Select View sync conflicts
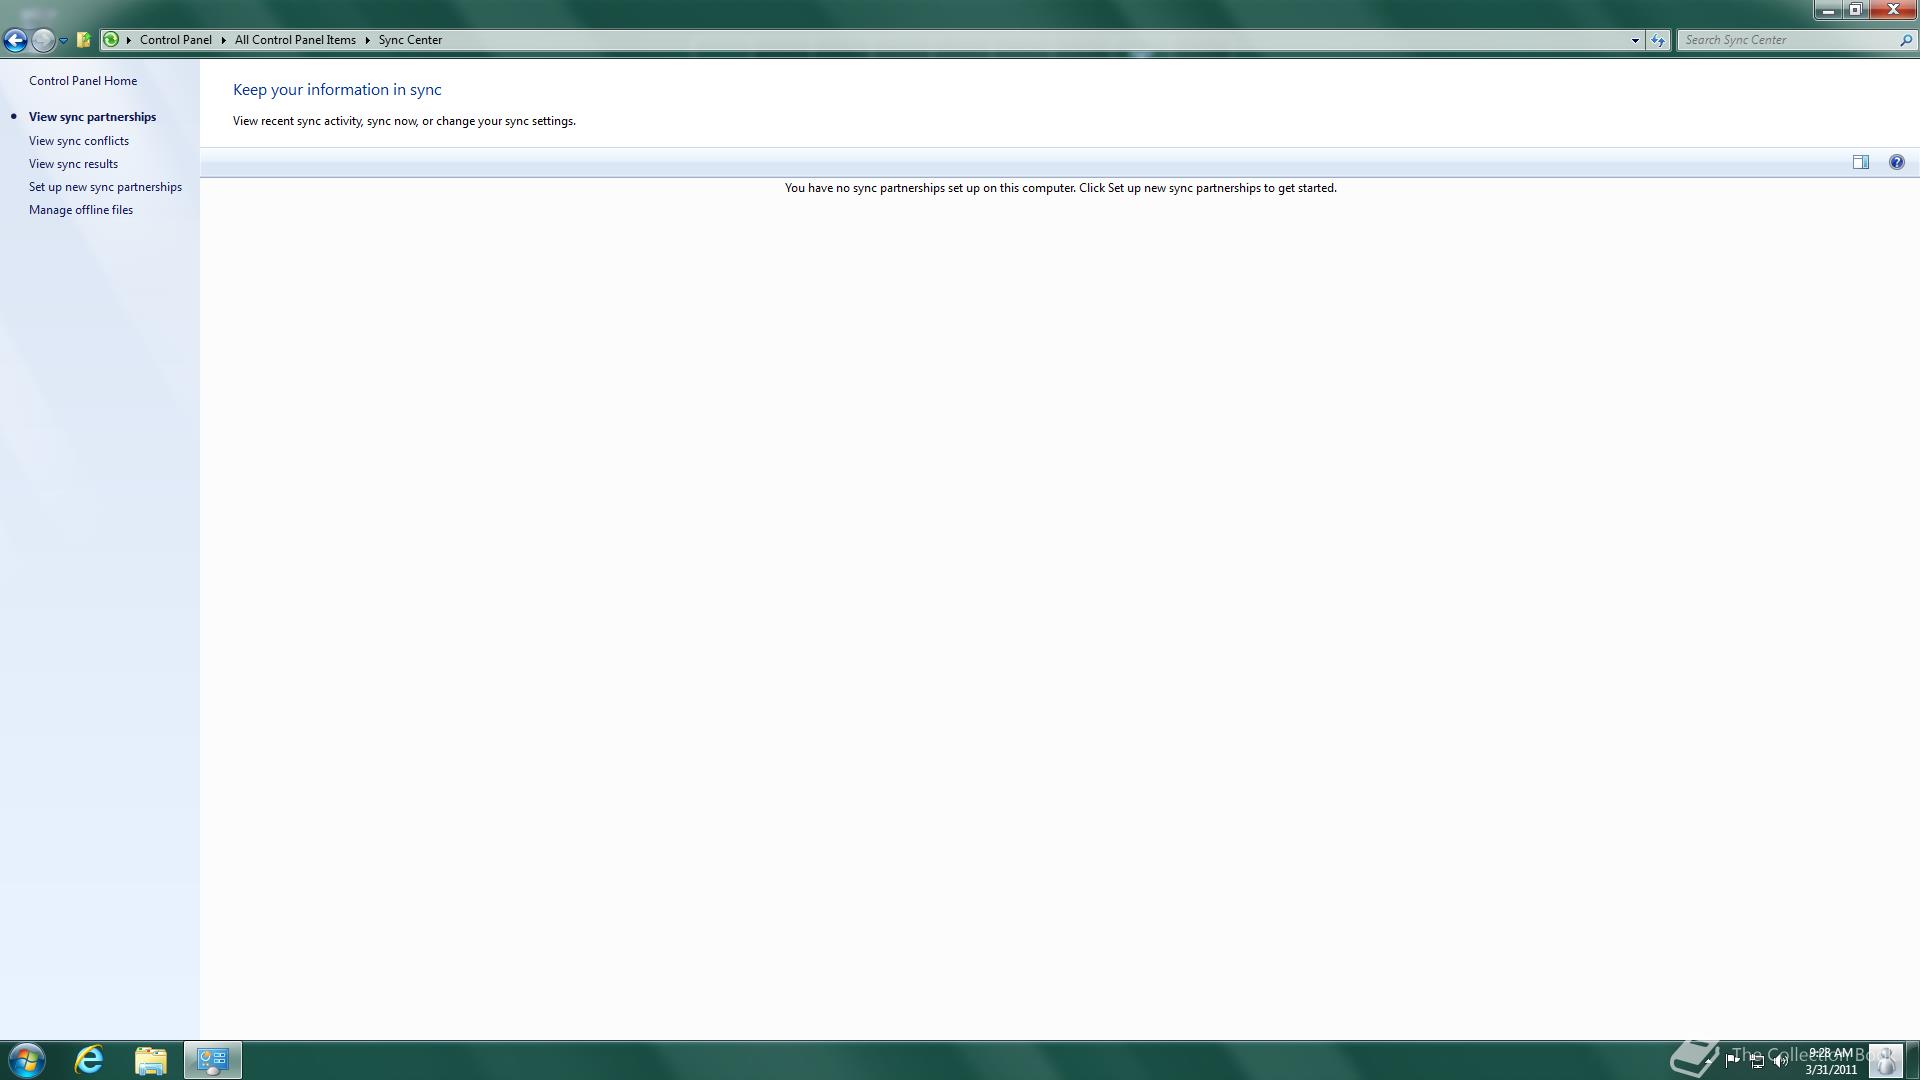Viewport: 1920px width, 1080px height. [x=79, y=141]
